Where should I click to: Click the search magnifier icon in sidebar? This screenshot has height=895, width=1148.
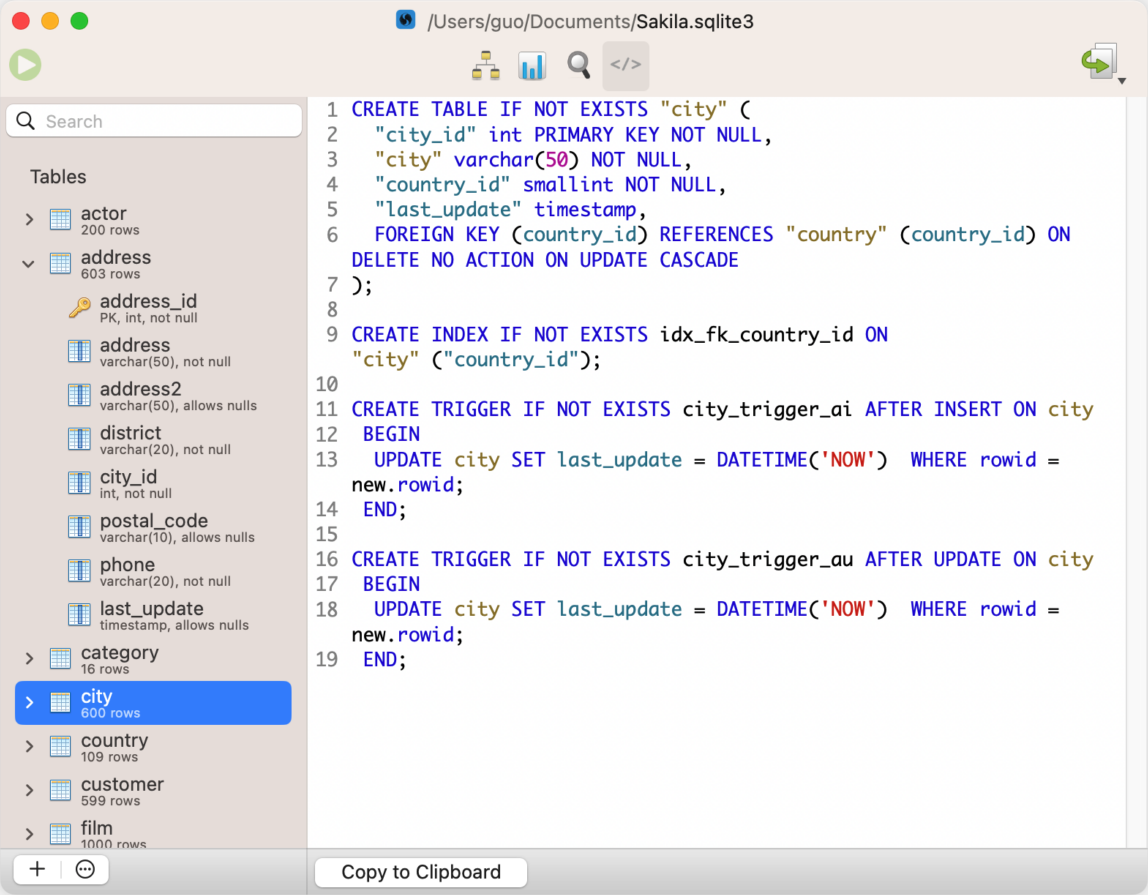pos(26,121)
